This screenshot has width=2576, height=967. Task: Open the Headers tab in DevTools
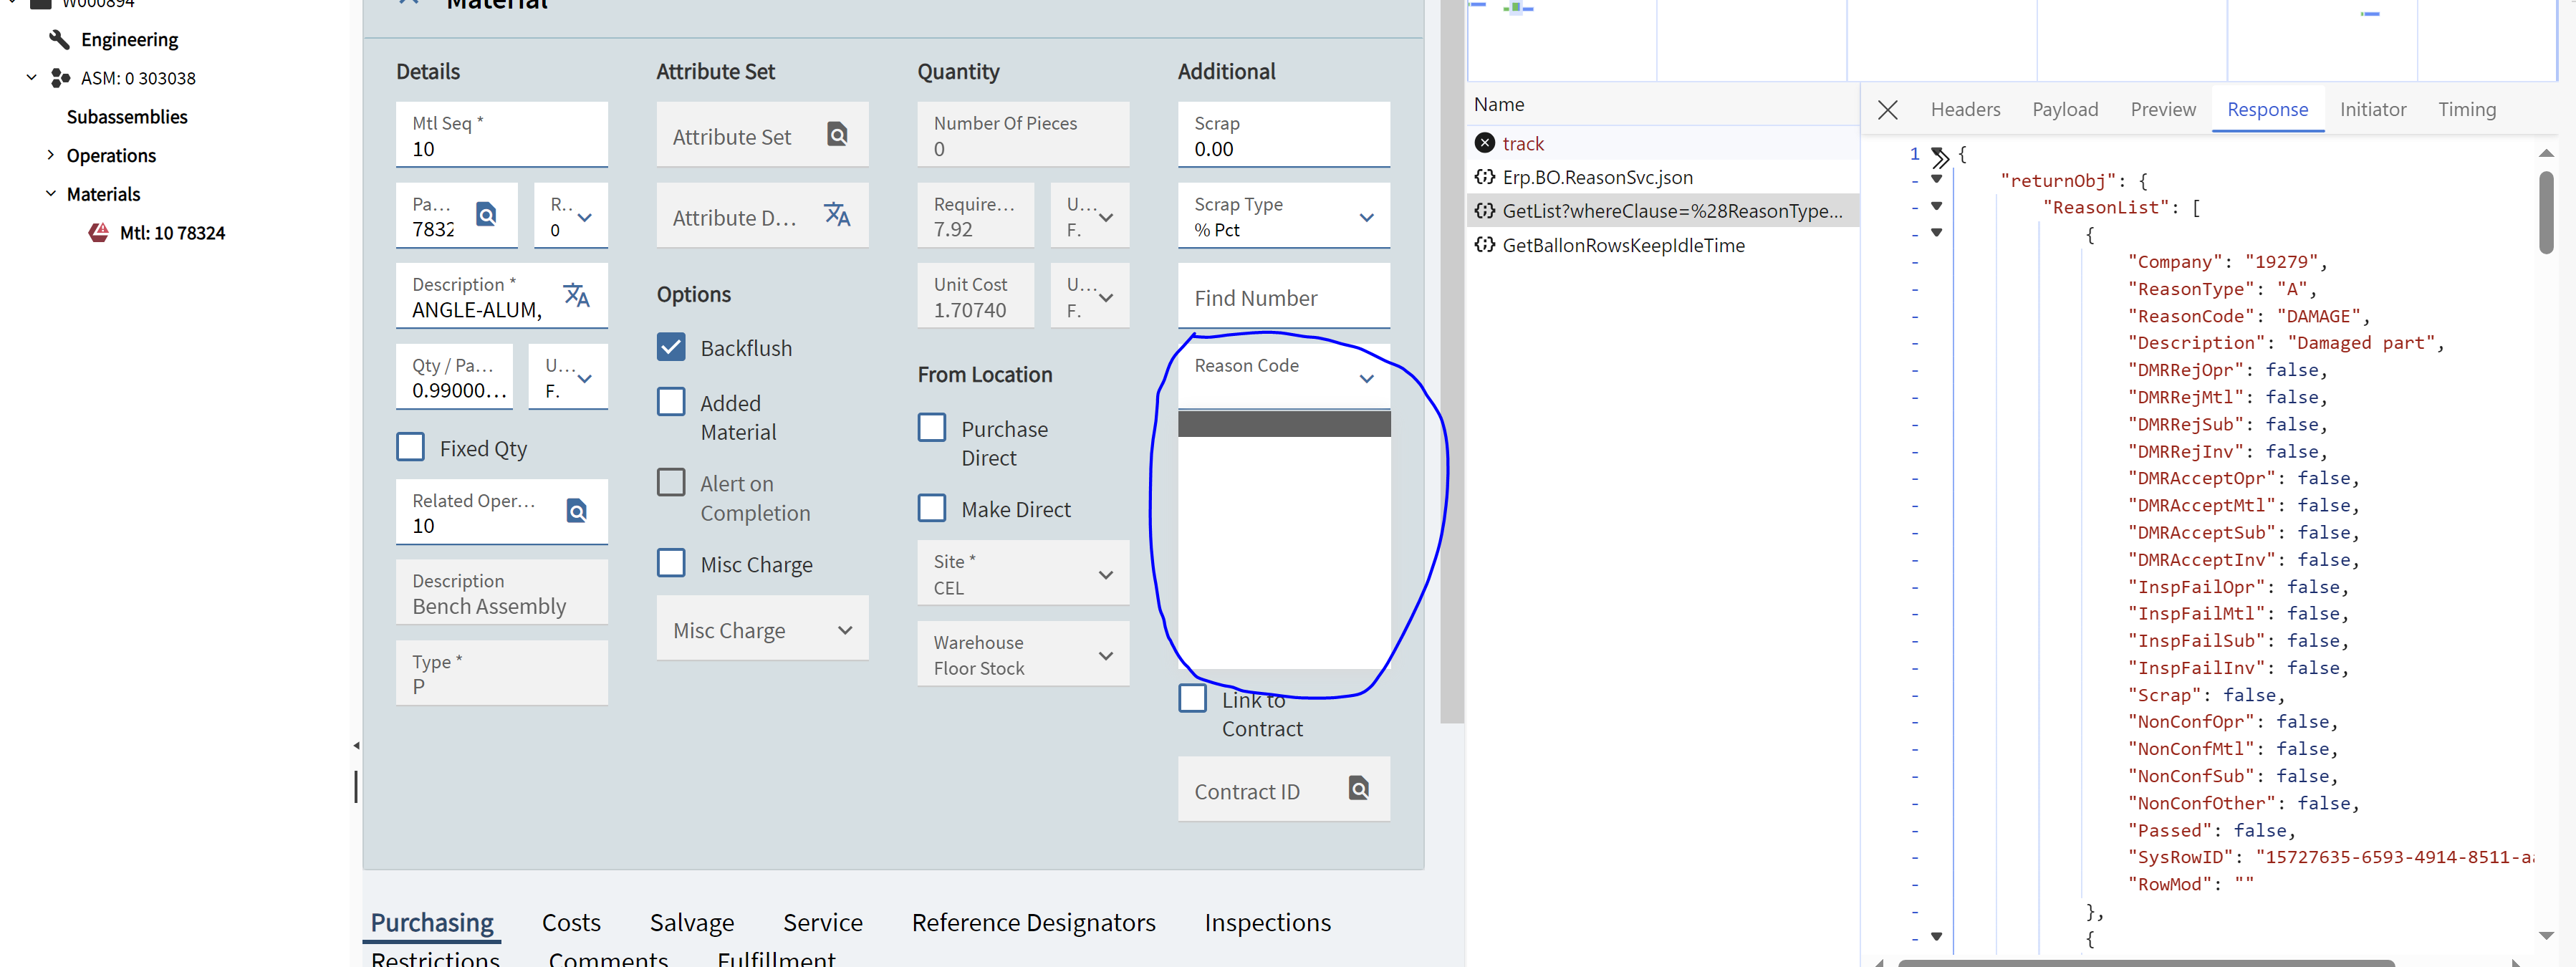tap(1964, 110)
